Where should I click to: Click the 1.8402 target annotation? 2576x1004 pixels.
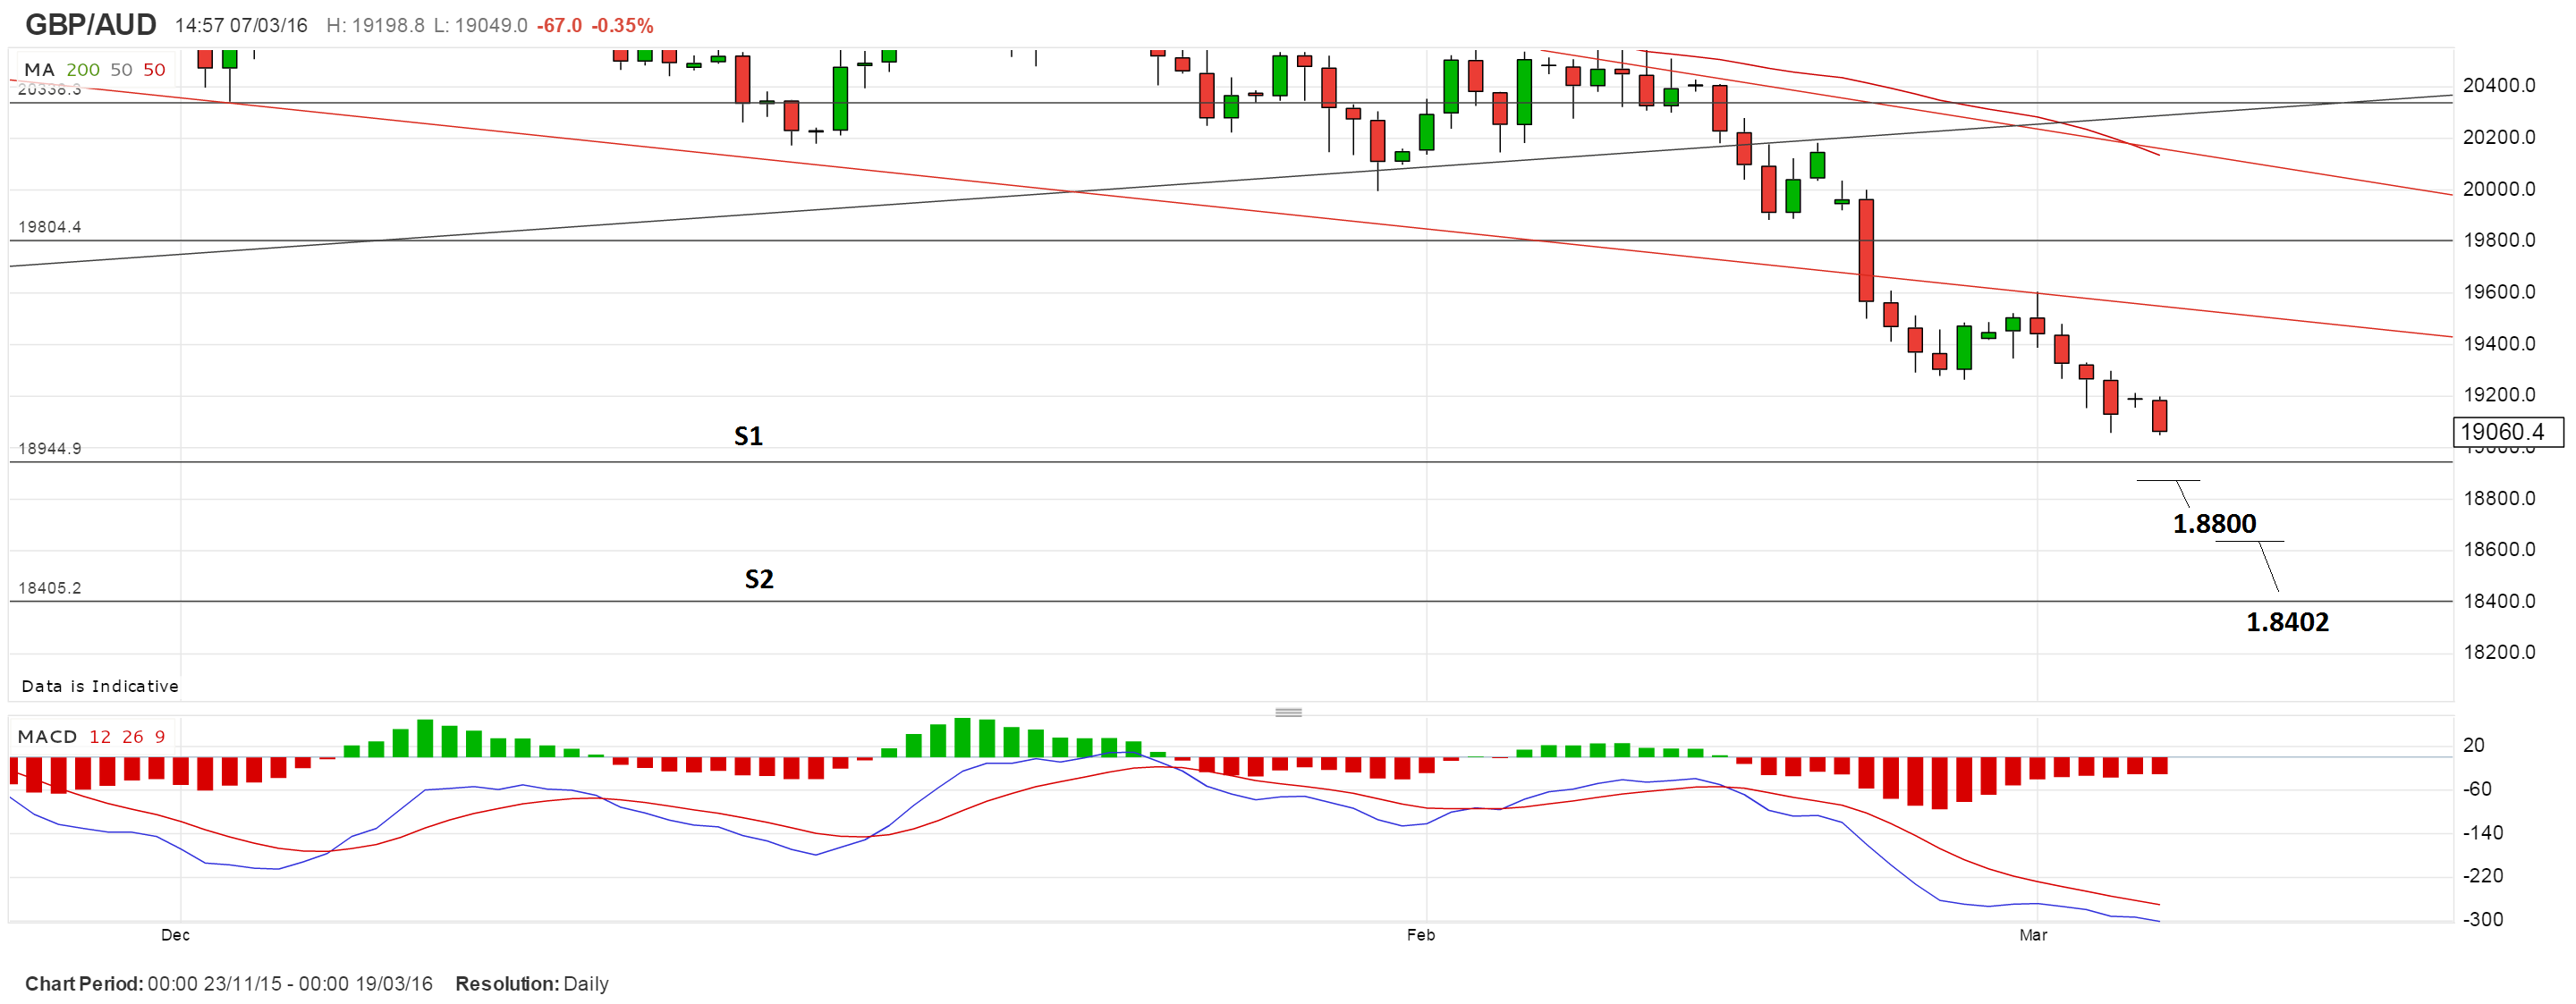[x=2287, y=622]
